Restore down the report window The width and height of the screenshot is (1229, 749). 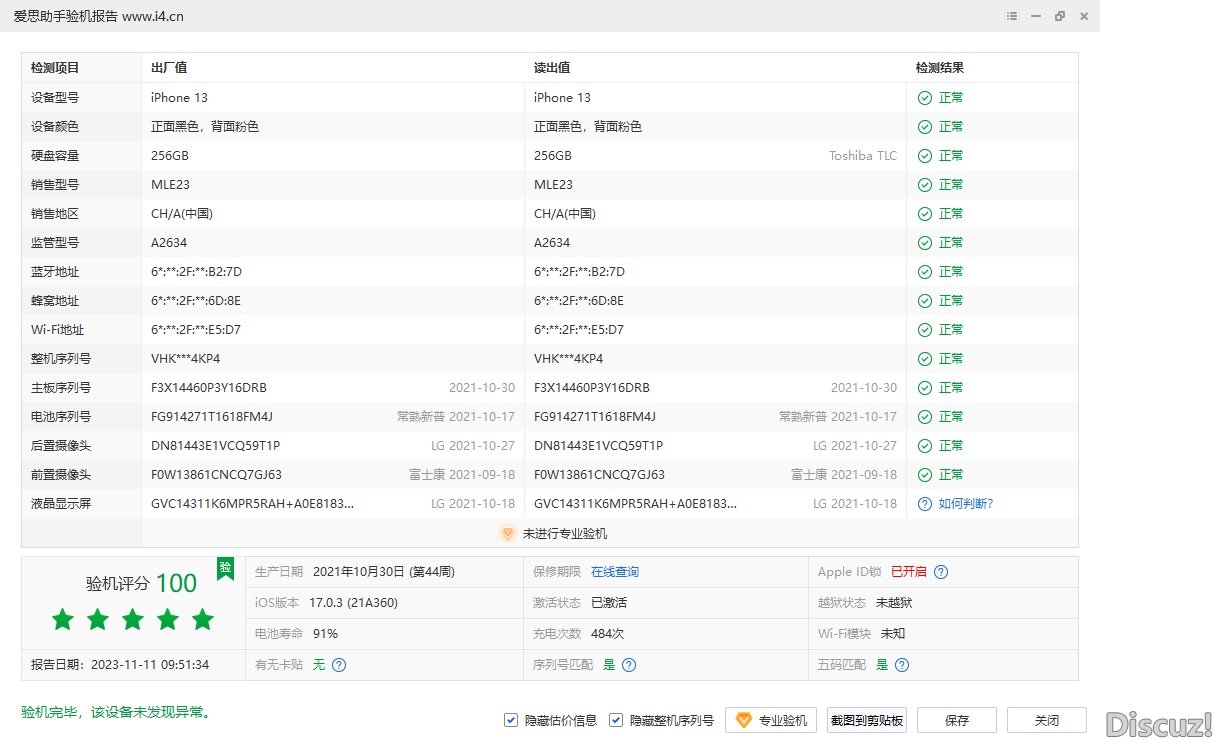pyautogui.click(x=1060, y=16)
